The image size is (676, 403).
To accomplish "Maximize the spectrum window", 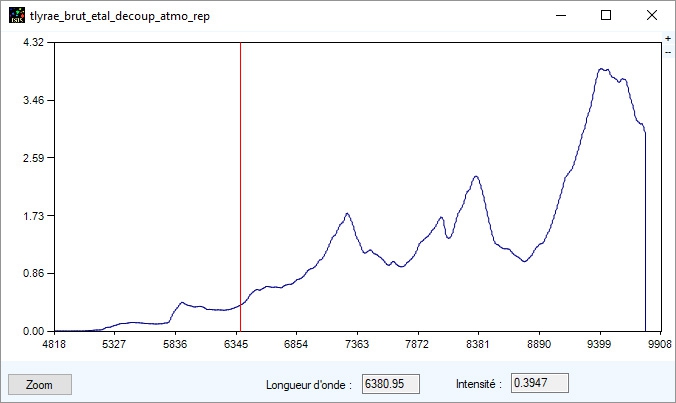I will 606,16.
